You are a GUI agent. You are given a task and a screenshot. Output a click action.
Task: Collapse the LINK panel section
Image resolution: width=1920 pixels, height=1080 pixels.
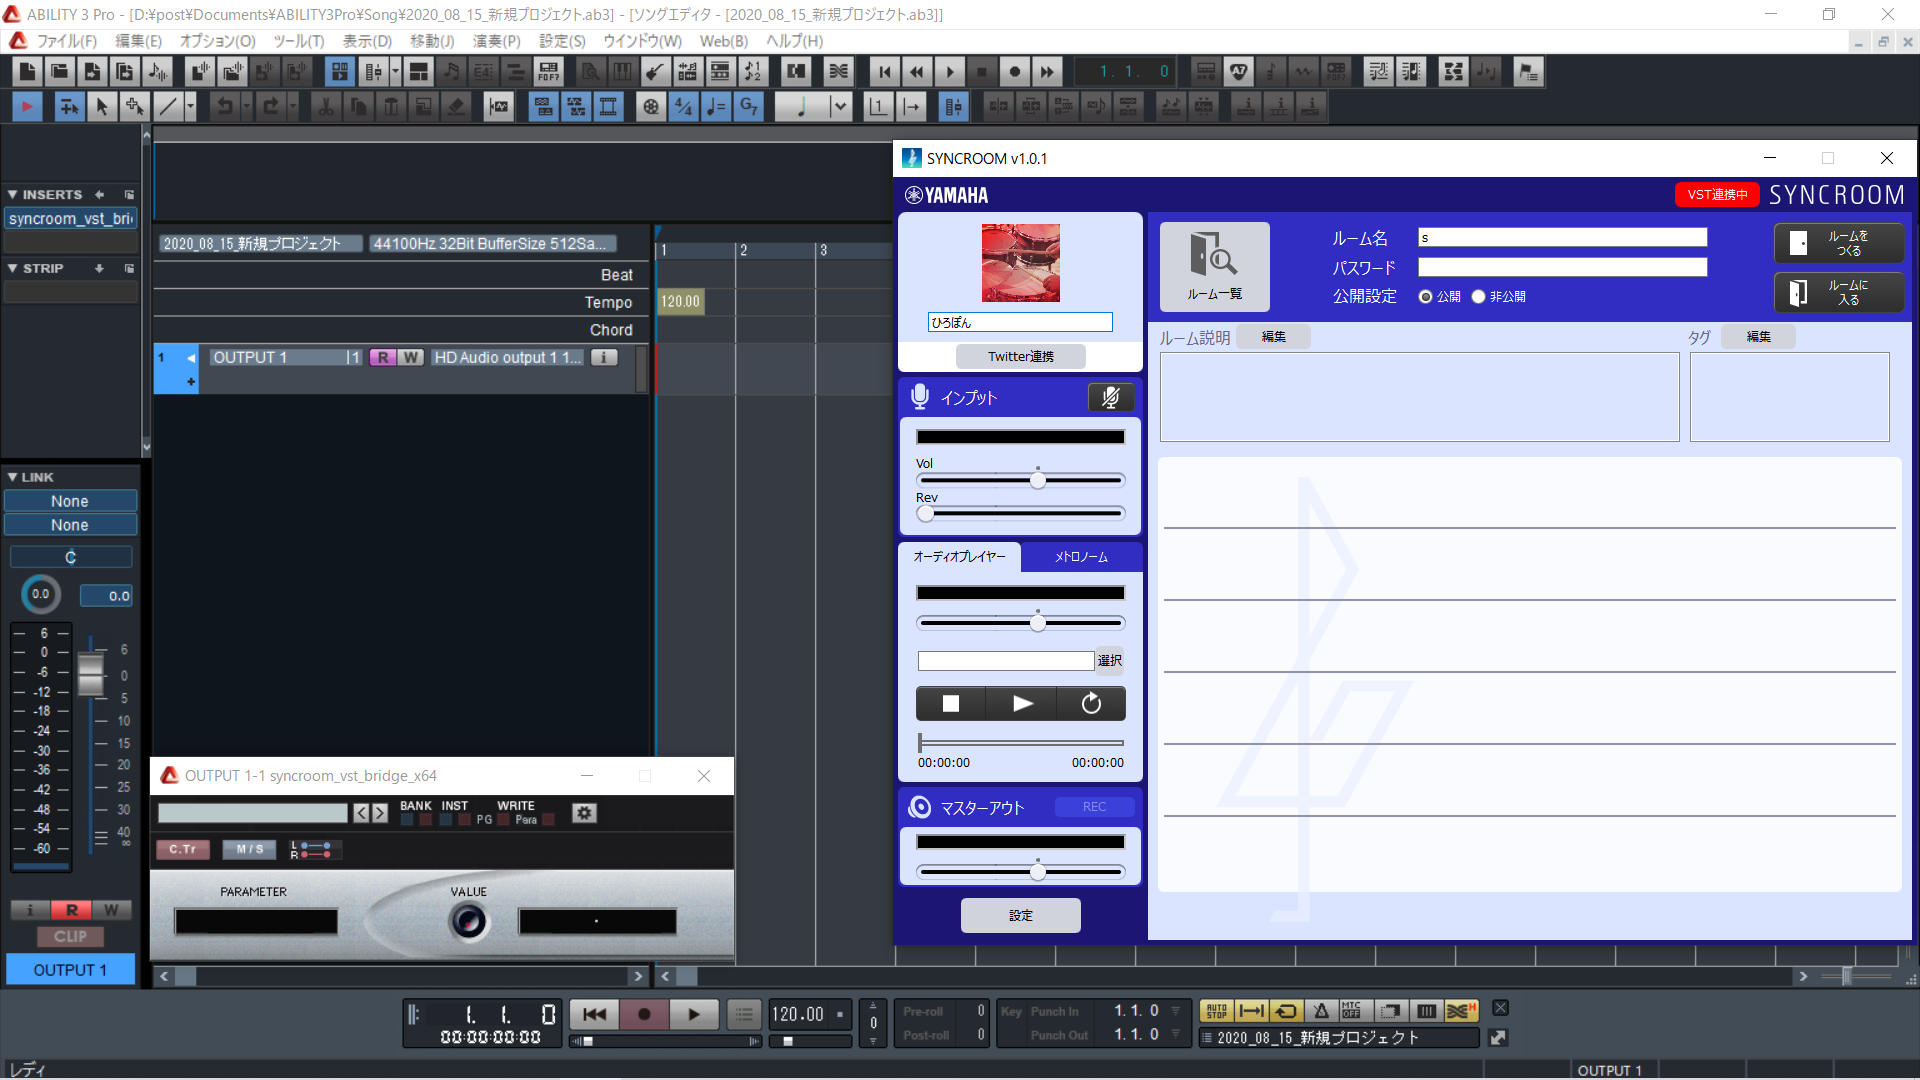12,478
